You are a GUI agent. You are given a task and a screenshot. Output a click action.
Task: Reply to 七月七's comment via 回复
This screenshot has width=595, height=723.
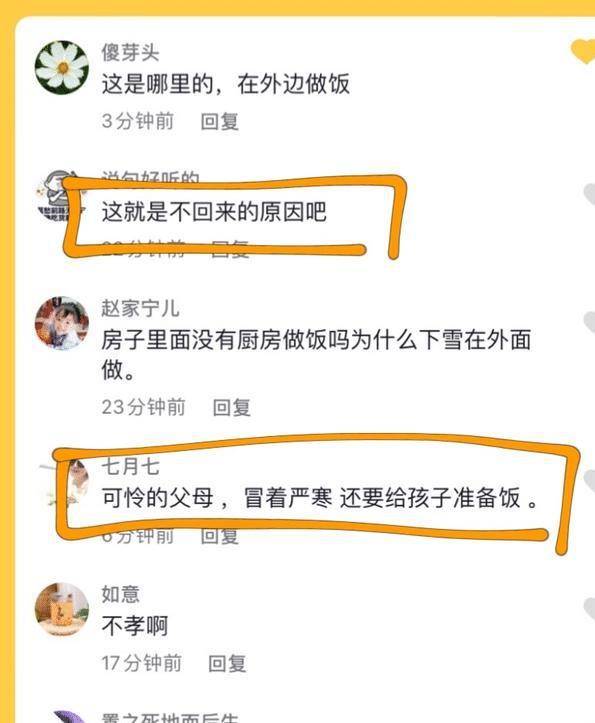click(x=220, y=536)
